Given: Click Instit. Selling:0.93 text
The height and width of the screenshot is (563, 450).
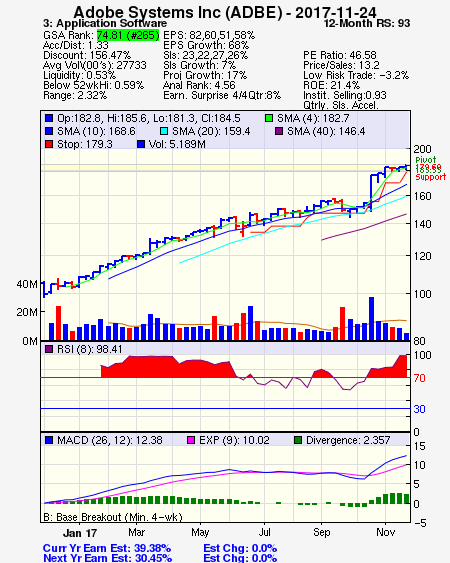Looking at the screenshot, I should coord(345,96).
